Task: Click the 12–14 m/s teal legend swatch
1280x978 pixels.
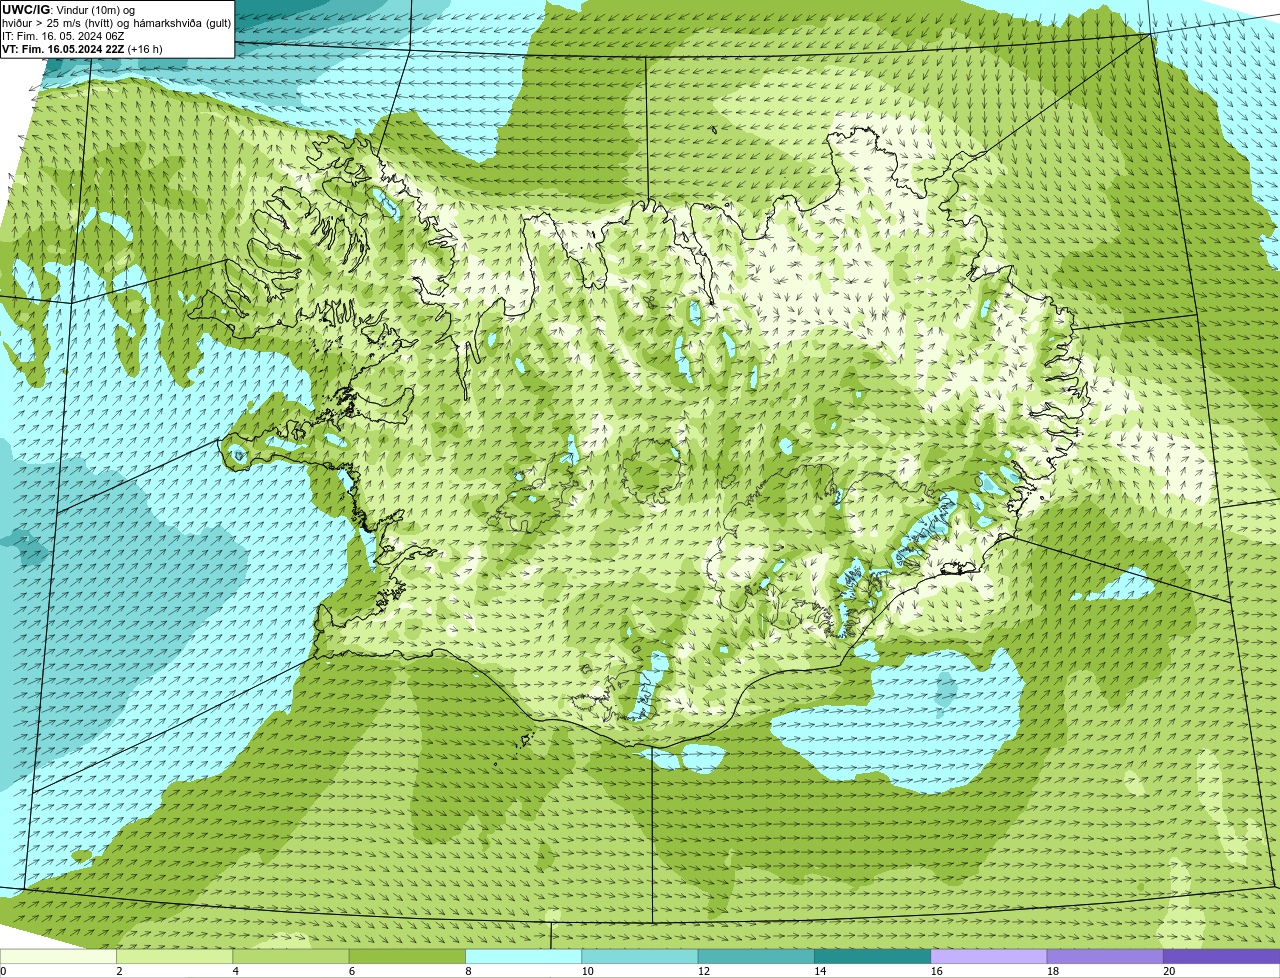Action: [x=756, y=956]
